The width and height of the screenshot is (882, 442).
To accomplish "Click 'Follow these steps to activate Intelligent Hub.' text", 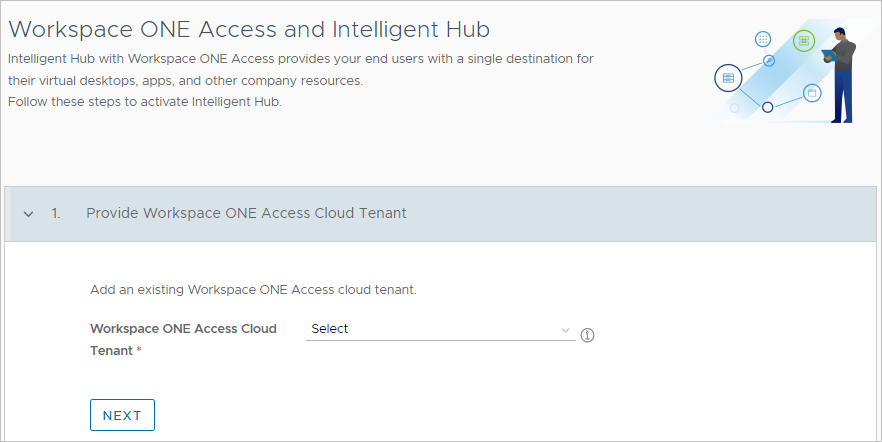I will tap(145, 102).
